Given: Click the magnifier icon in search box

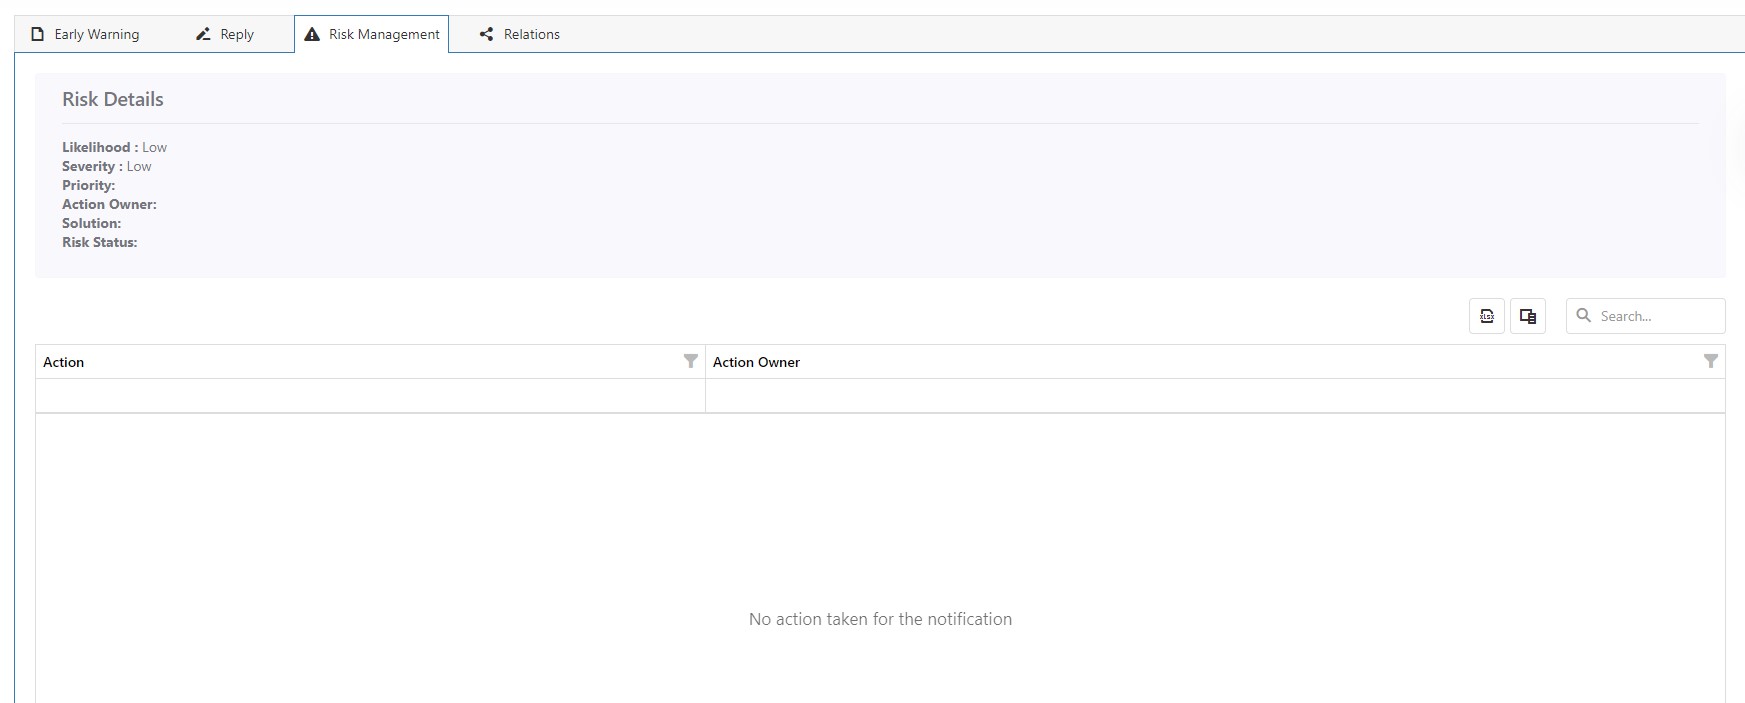Looking at the screenshot, I should point(1584,315).
